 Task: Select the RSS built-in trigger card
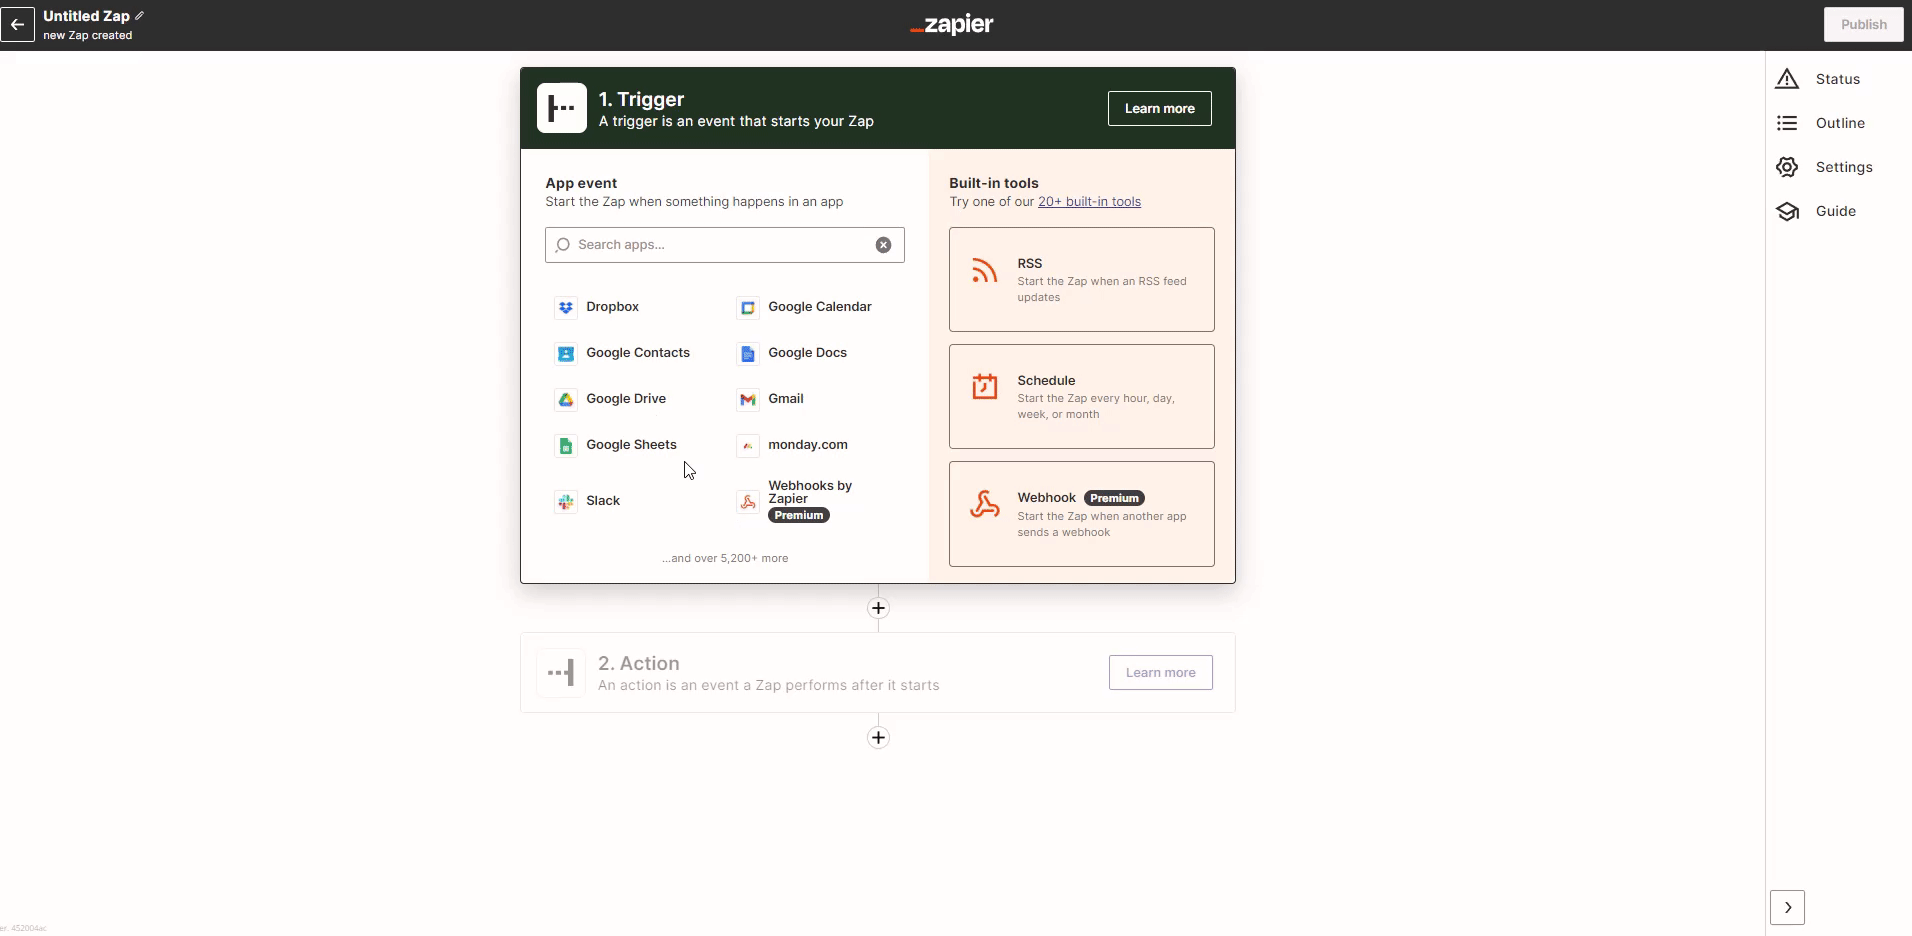(x=1081, y=279)
